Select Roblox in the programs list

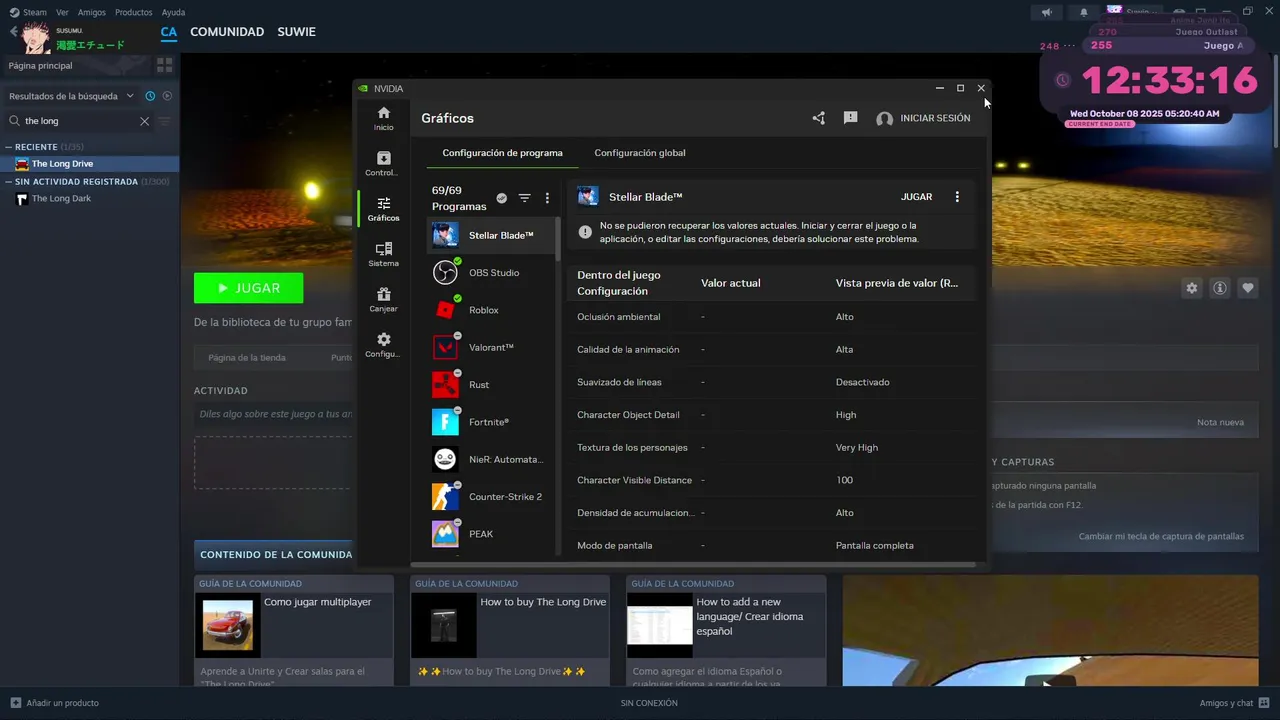click(x=490, y=310)
